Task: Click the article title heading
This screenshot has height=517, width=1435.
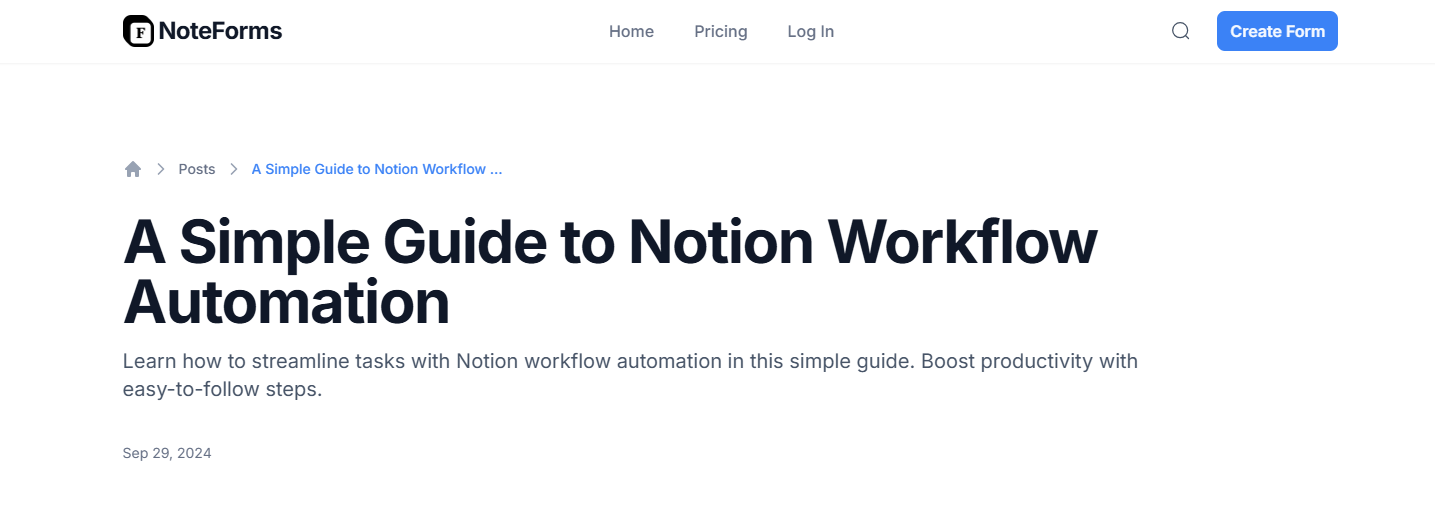Action: (x=610, y=271)
